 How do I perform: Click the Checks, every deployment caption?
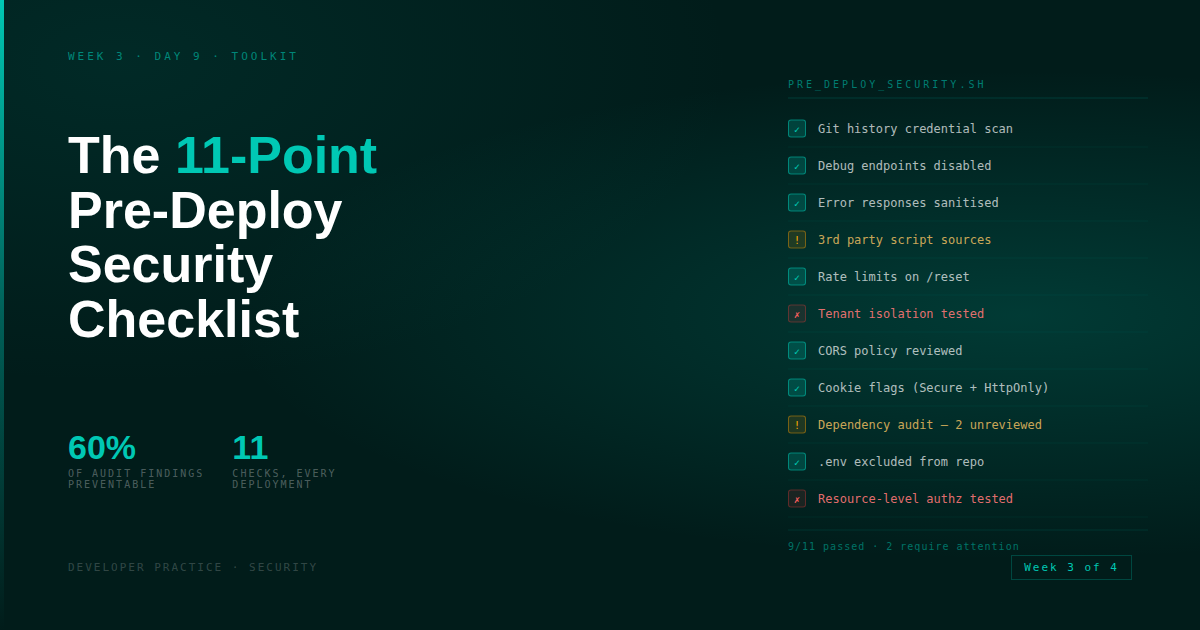click(284, 479)
